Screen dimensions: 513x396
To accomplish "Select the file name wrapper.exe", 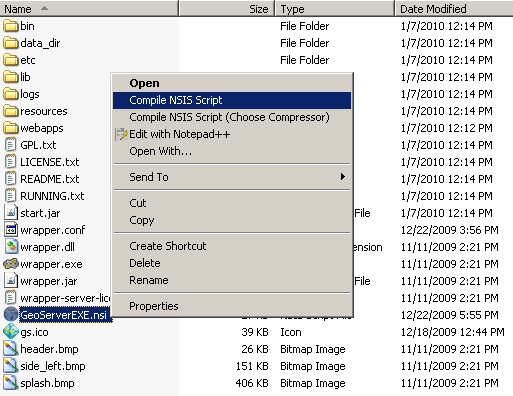I will click(x=51, y=264).
